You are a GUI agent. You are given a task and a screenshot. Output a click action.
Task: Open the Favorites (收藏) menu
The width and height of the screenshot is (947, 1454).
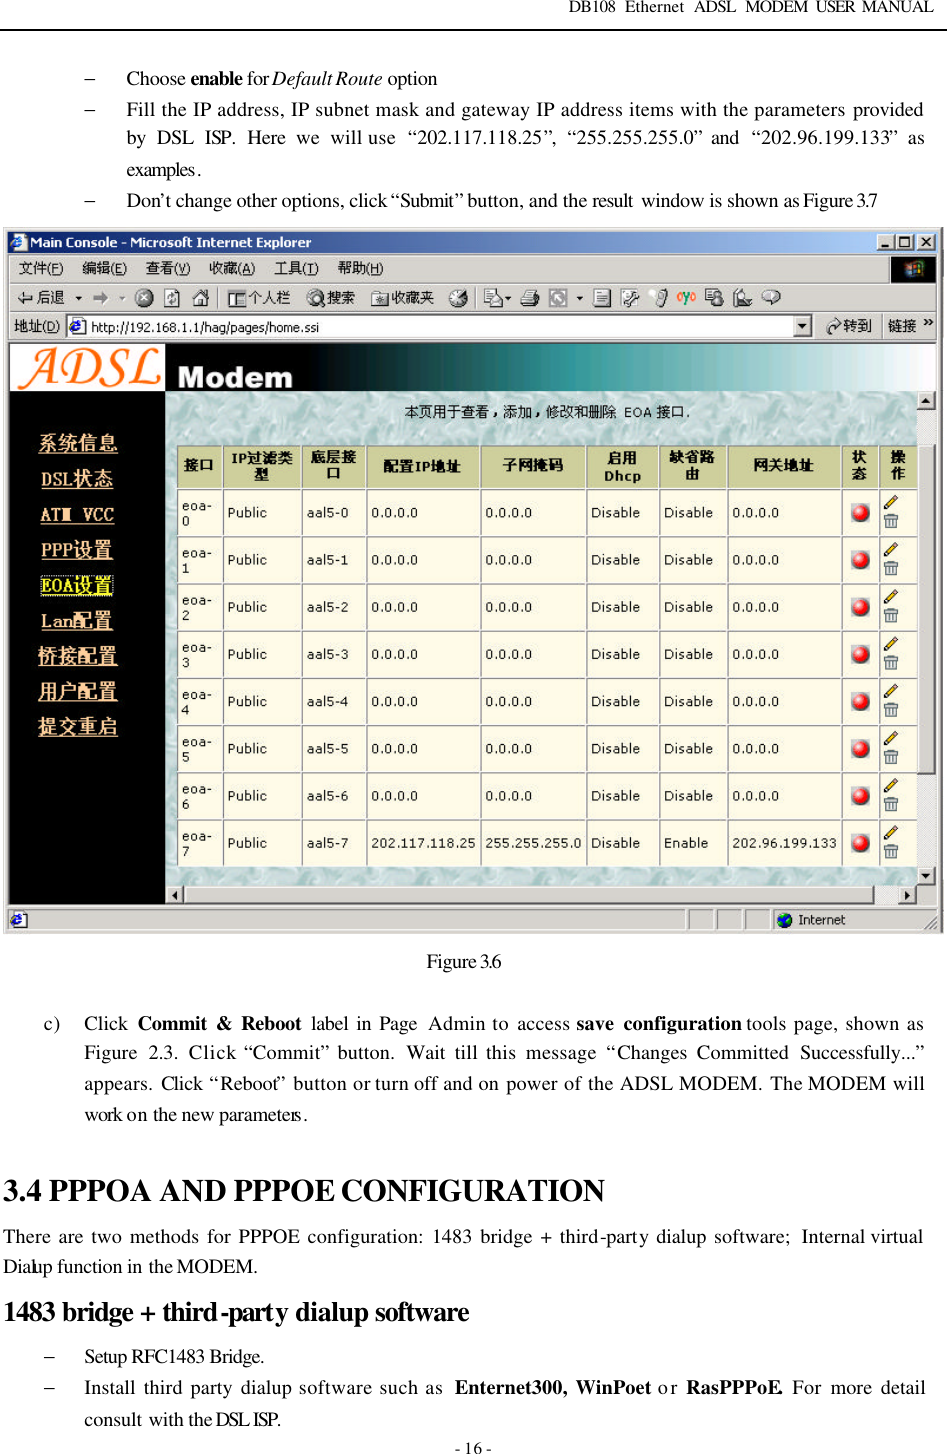[x=232, y=268]
